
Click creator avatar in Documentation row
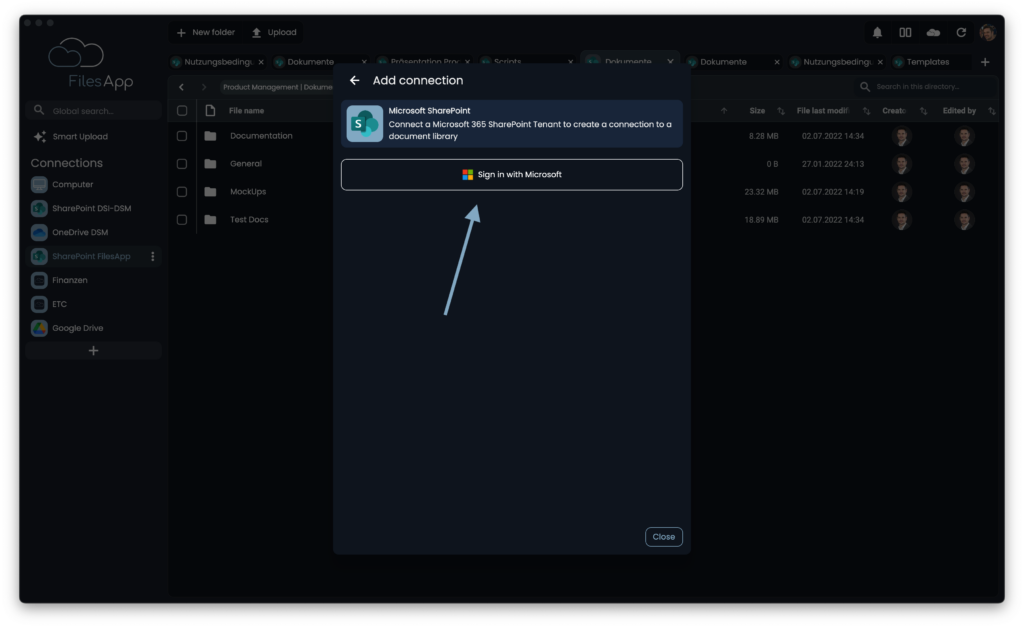(902, 136)
